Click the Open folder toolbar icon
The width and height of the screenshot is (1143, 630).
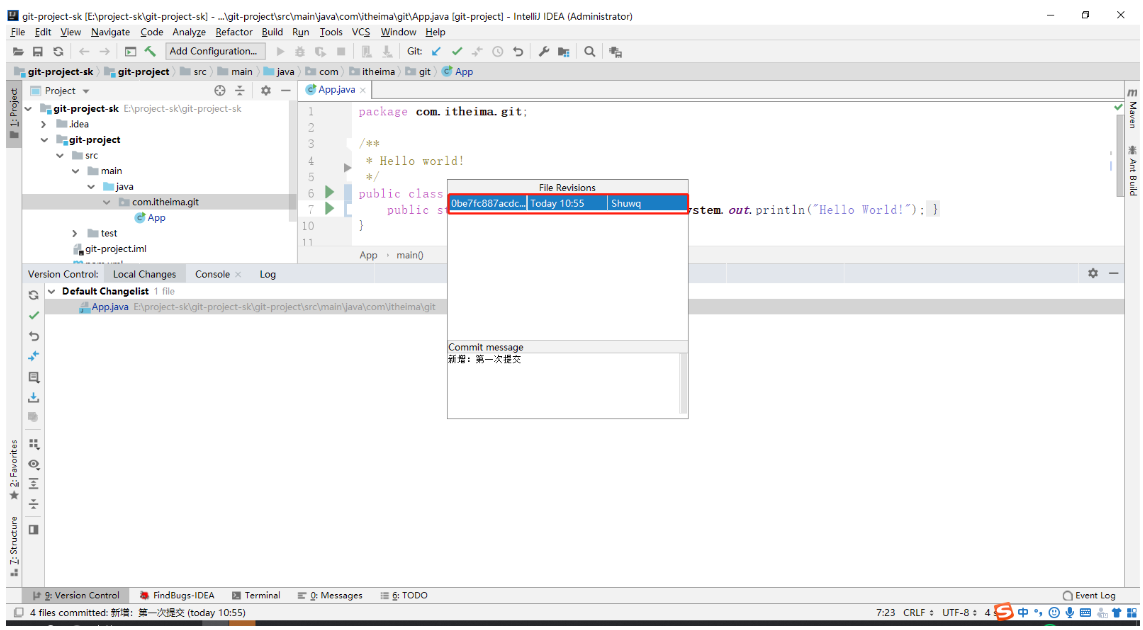click(x=18, y=52)
